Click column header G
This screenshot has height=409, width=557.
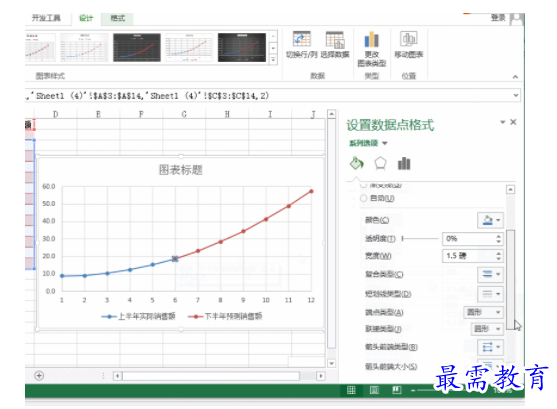pos(184,114)
